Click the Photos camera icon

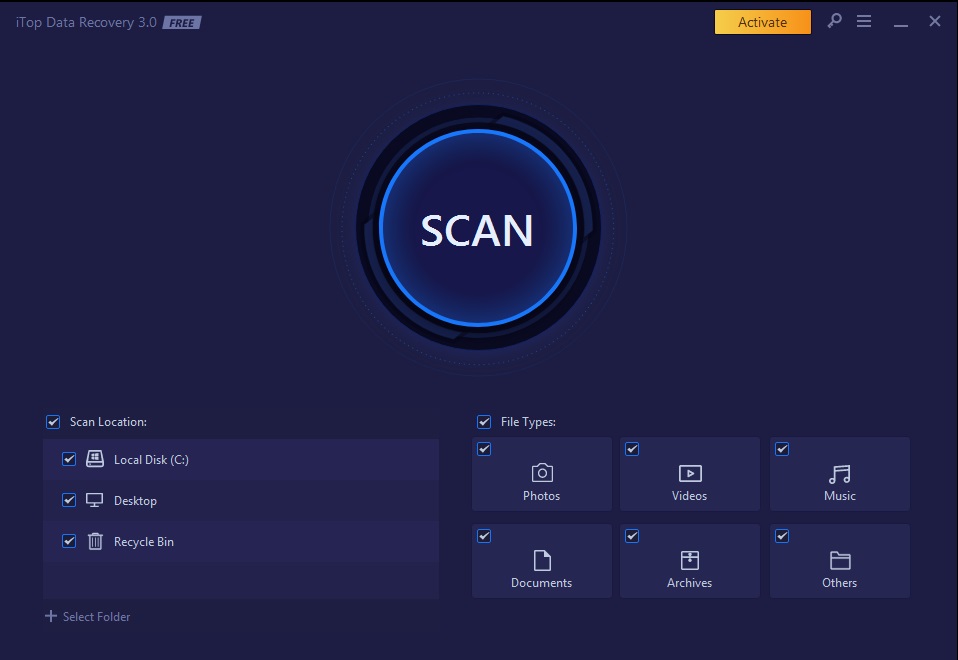(x=542, y=473)
